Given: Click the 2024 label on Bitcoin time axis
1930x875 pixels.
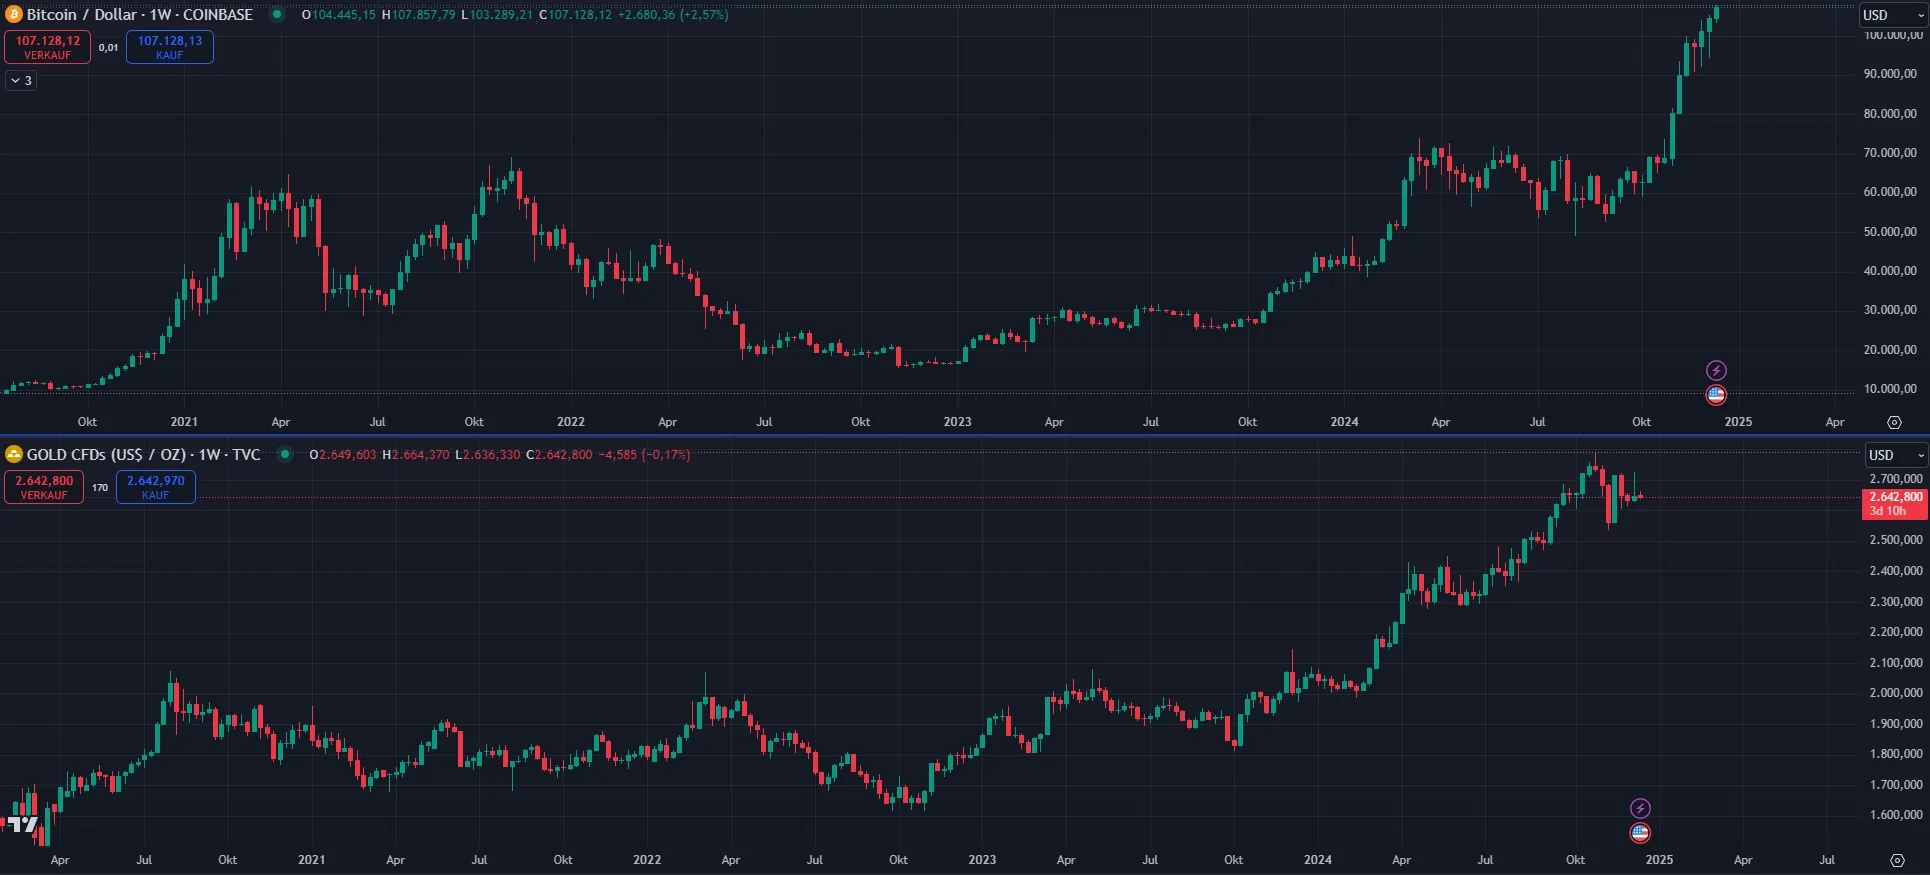Looking at the screenshot, I should click(x=1344, y=422).
